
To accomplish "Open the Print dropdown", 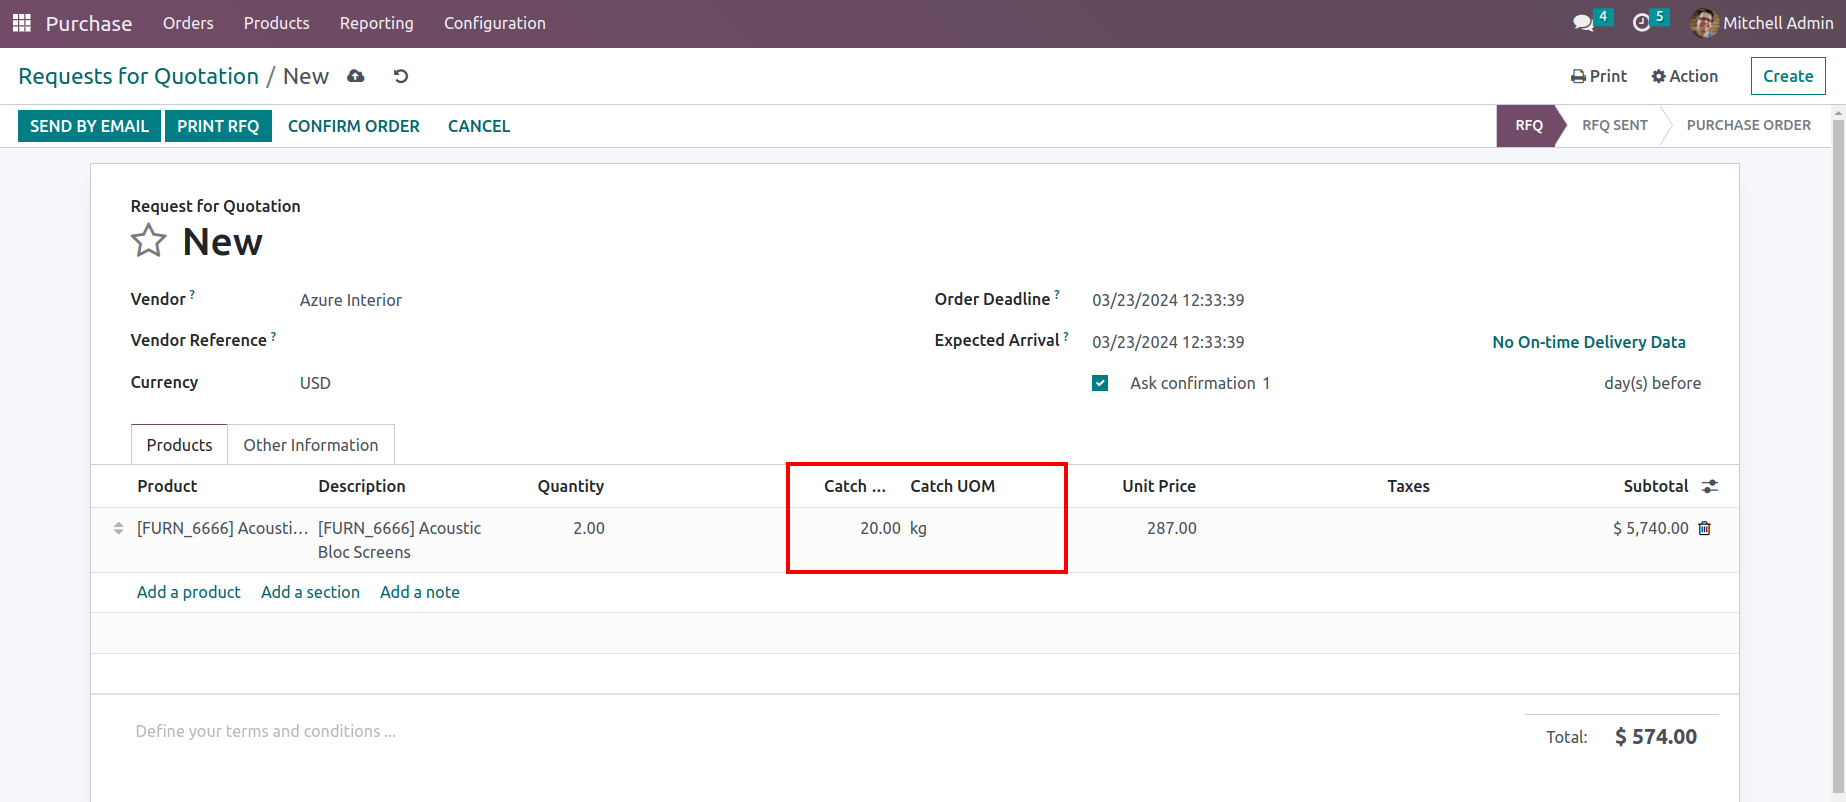I will click(1599, 76).
